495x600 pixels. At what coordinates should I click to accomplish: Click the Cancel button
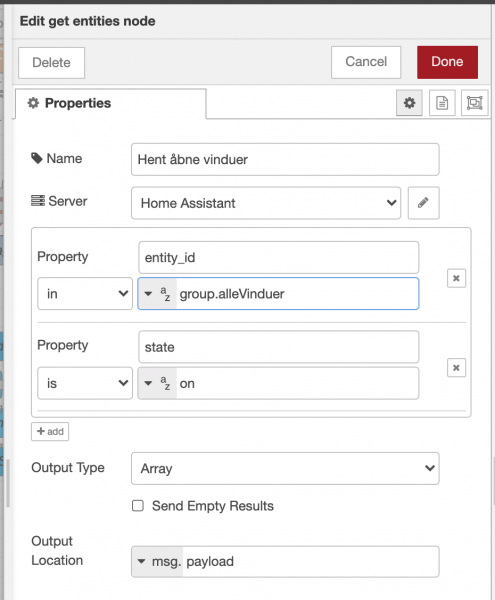[x=366, y=62]
